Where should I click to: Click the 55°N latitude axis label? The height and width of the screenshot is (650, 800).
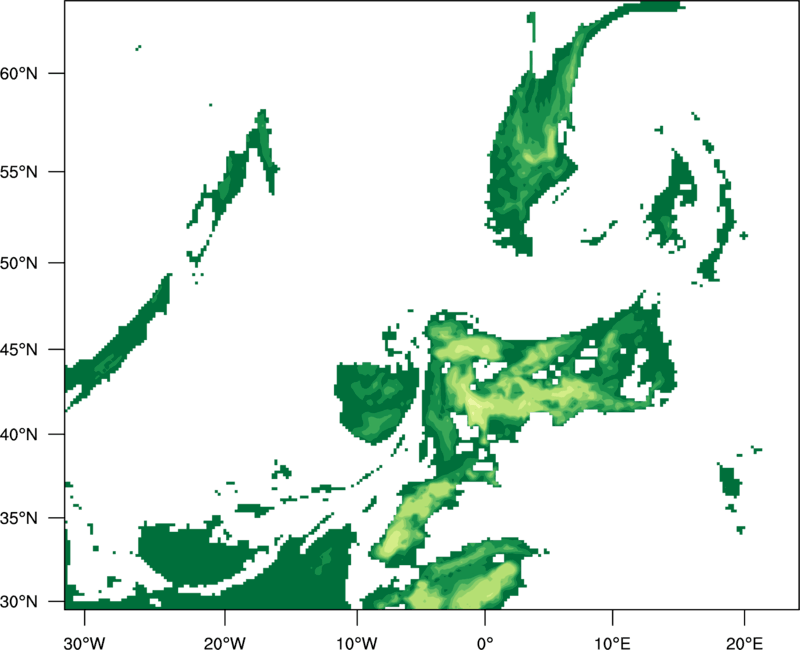coord(19,172)
